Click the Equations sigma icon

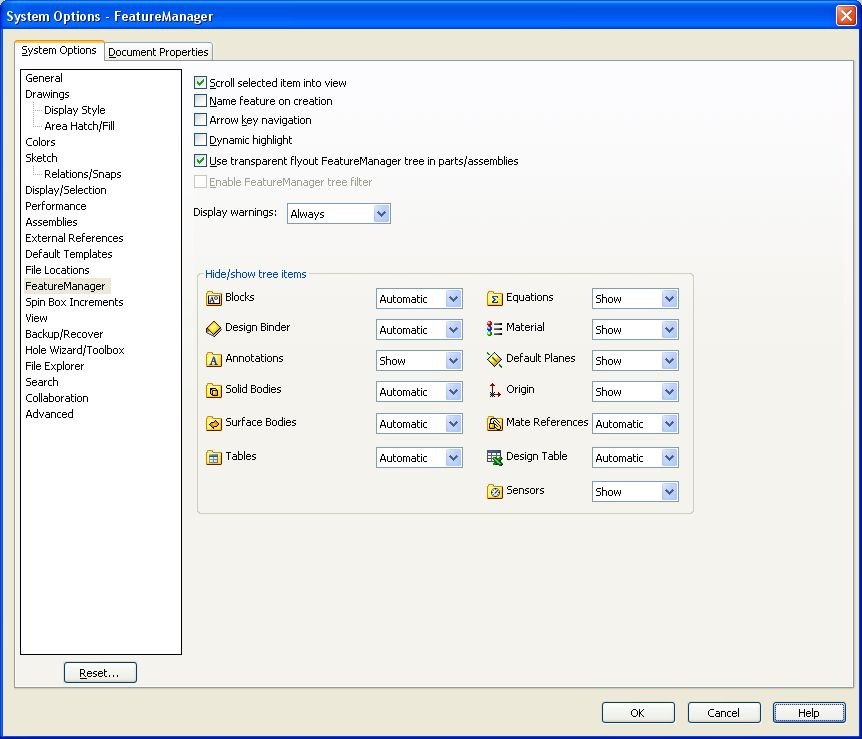click(x=495, y=299)
